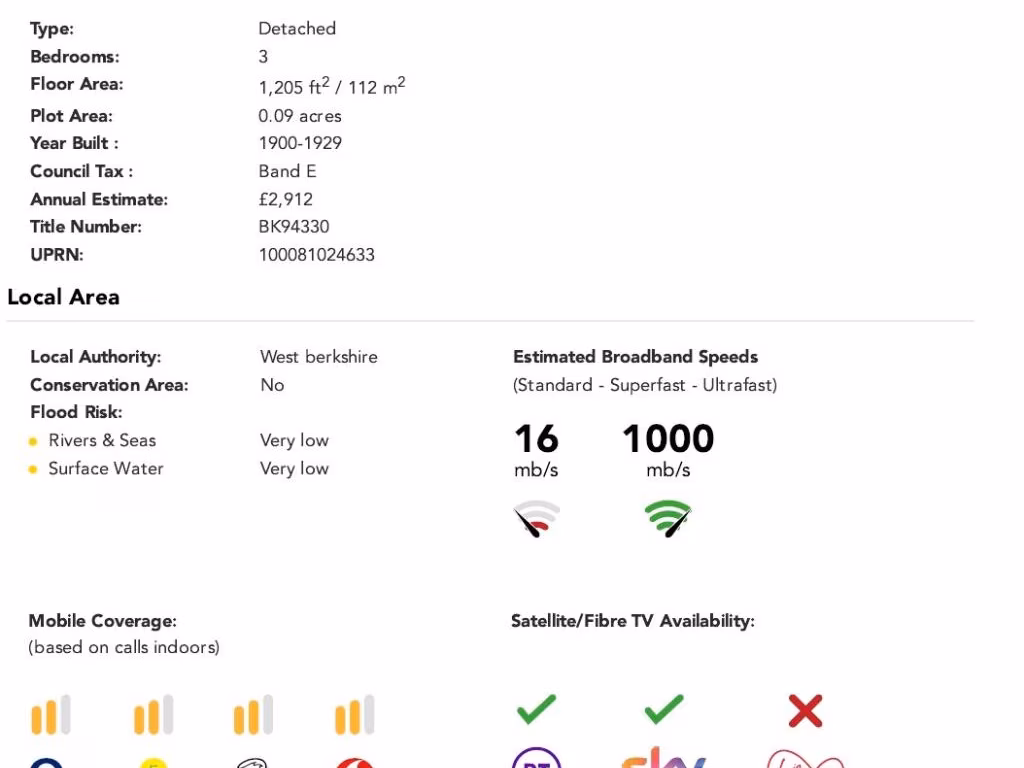Click the green checkmark above the Sky logo
1024x768 pixels.
[663, 710]
